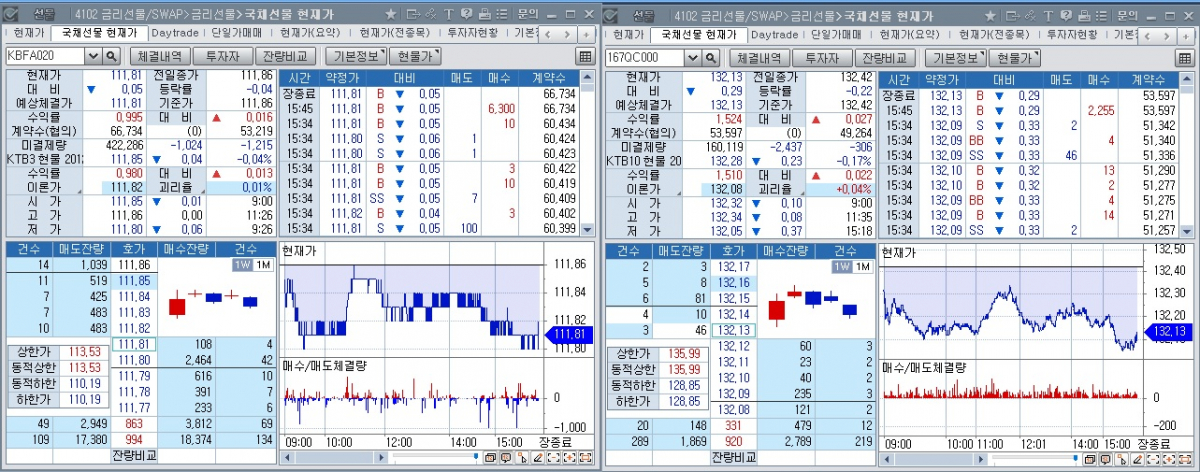Click the zoom slider below the left chart
This screenshot has height=472, width=1200.
[436, 456]
